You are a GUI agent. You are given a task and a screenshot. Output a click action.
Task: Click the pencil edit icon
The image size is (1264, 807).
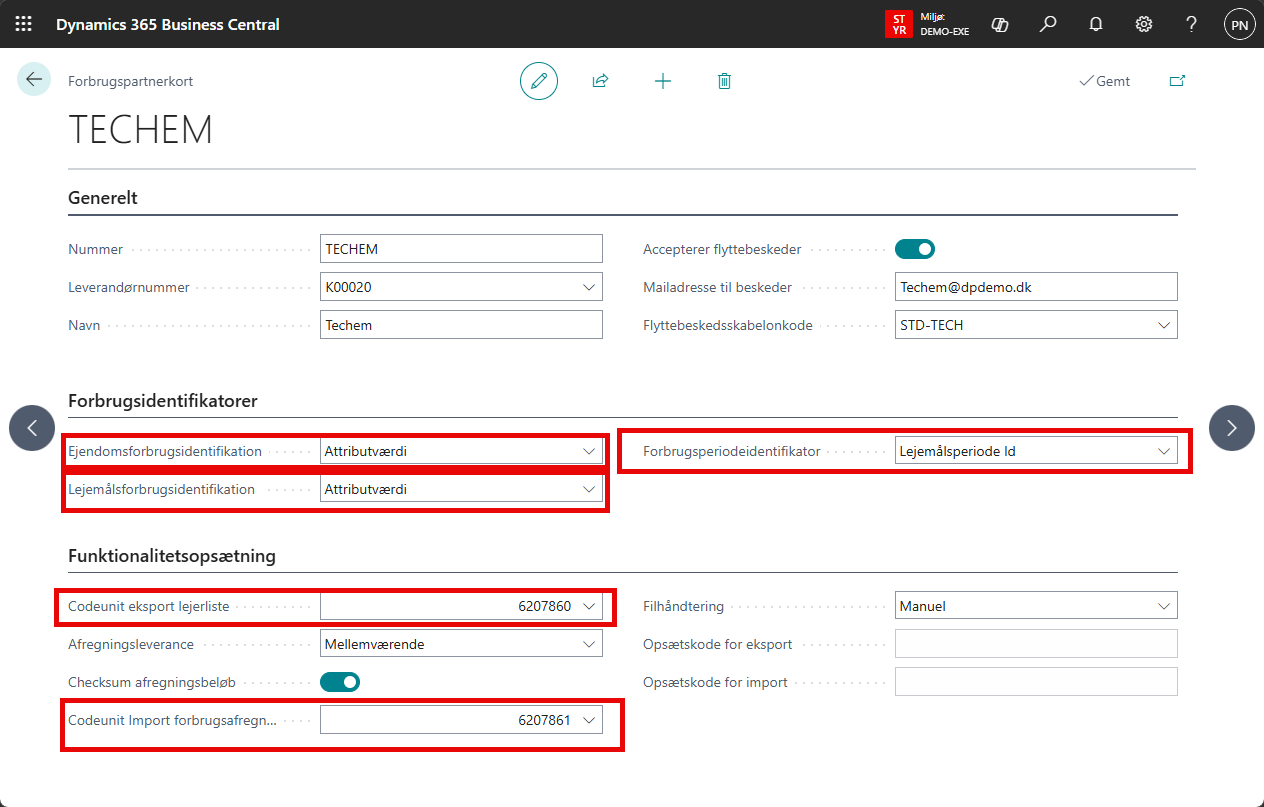pos(539,81)
